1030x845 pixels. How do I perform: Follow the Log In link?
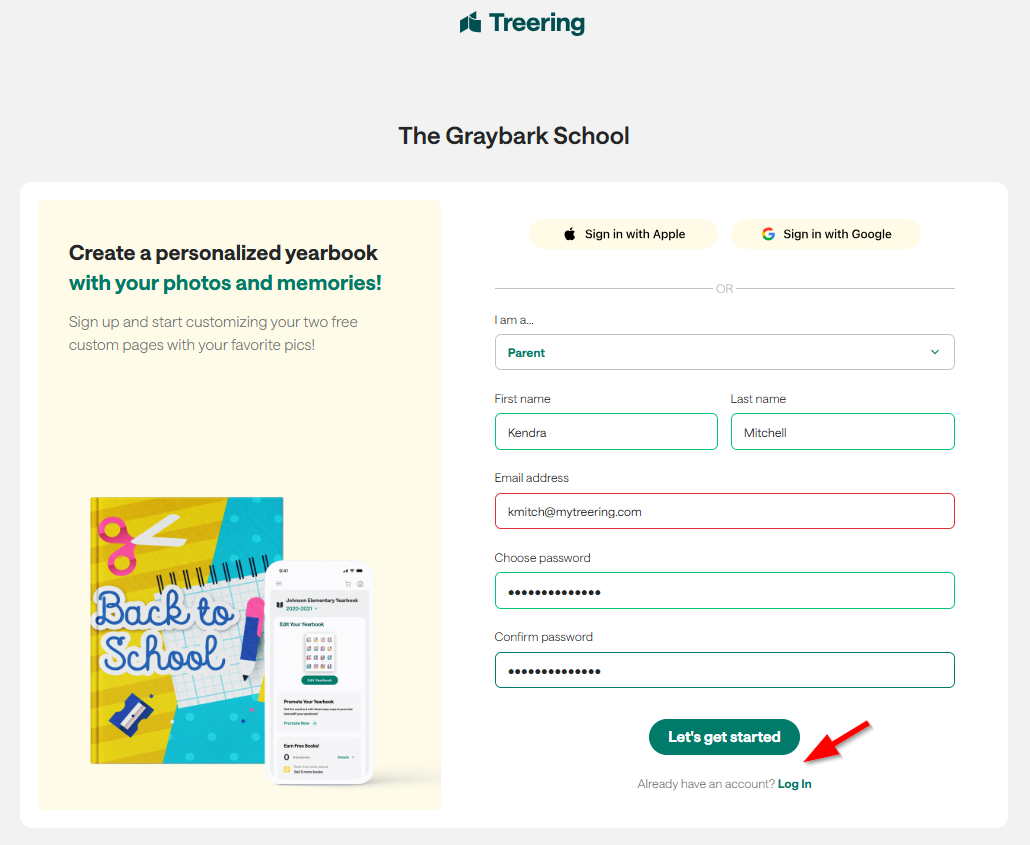click(x=795, y=784)
